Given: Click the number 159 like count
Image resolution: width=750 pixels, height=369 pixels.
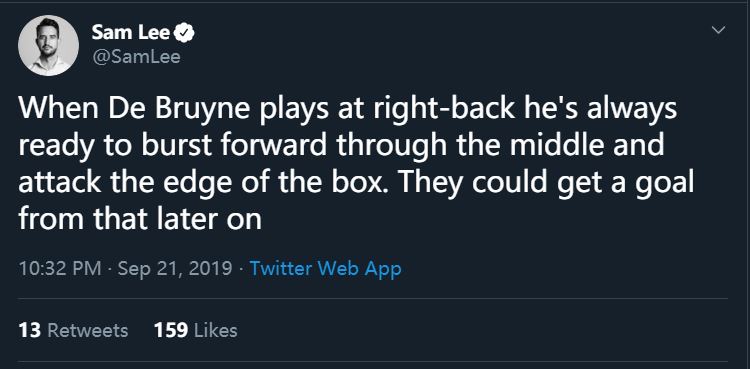Looking at the screenshot, I should tap(171, 331).
